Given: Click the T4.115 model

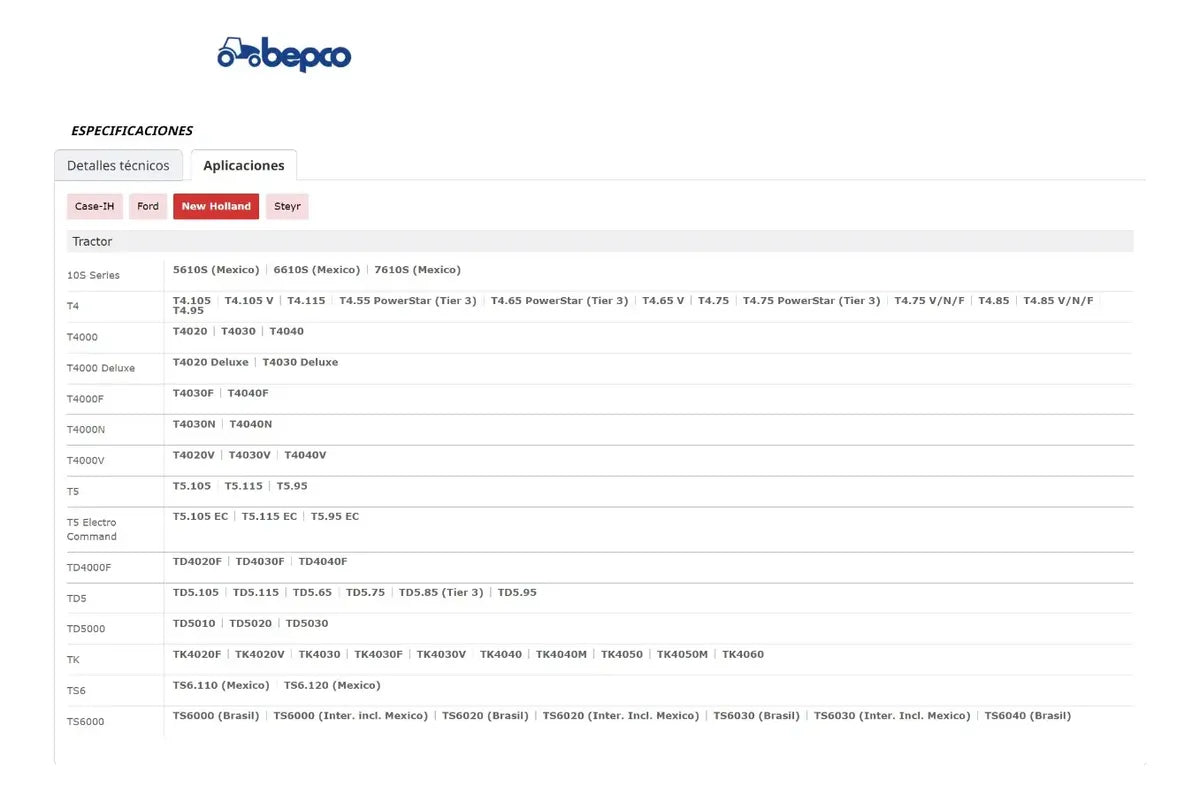Looking at the screenshot, I should tap(307, 301).
